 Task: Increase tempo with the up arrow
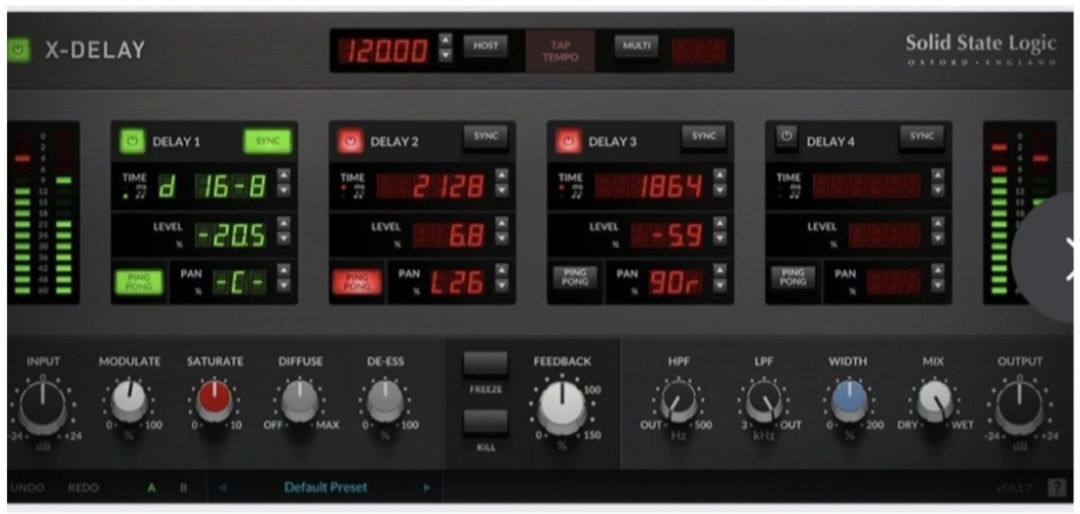446,40
